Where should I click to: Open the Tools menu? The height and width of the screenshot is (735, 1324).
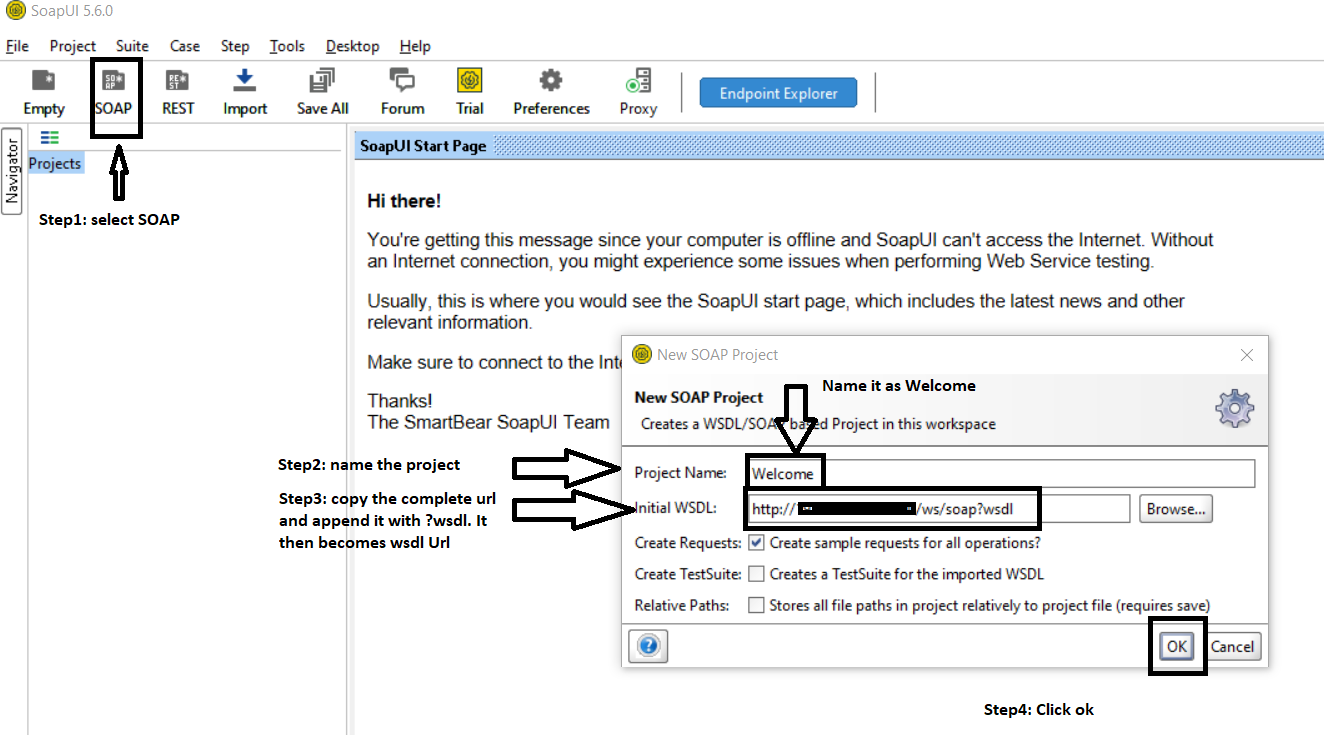tap(287, 46)
